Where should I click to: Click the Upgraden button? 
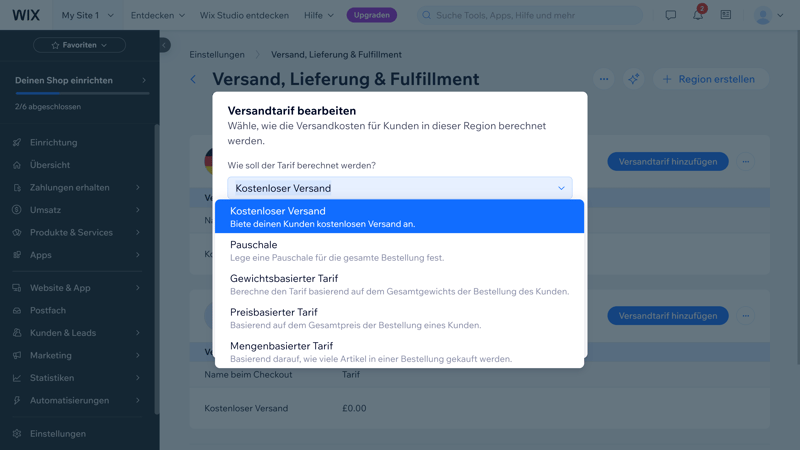click(x=372, y=15)
